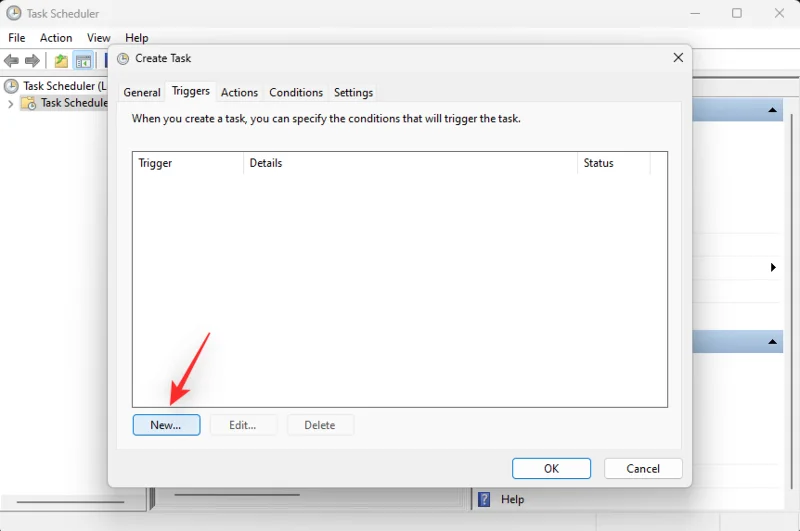This screenshot has width=800, height=531.
Task: Click the Back arrow in Task Scheduler toolbar
Action: 11,61
